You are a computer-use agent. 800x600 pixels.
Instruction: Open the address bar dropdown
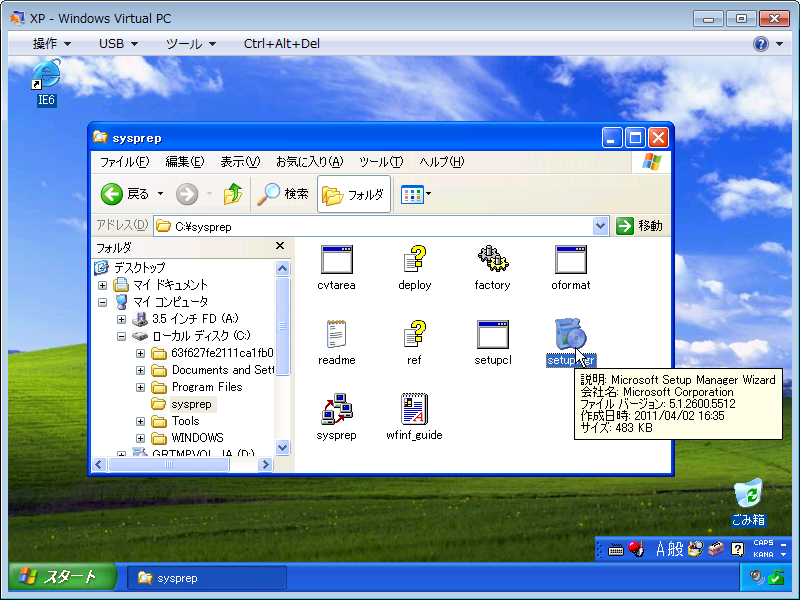(601, 226)
